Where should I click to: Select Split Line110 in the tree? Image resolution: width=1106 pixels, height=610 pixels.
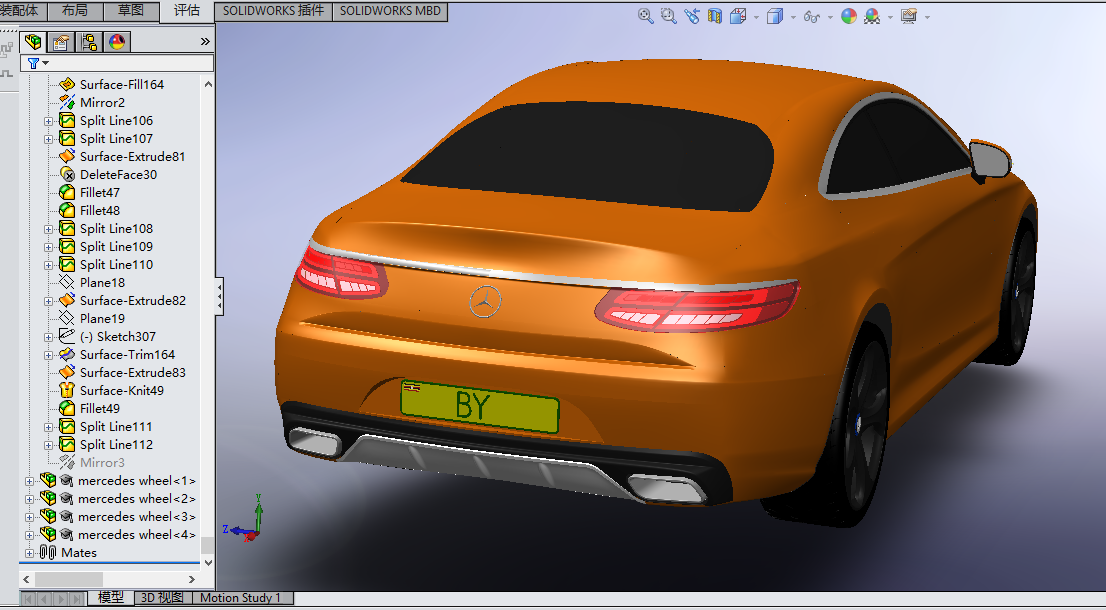(x=116, y=264)
